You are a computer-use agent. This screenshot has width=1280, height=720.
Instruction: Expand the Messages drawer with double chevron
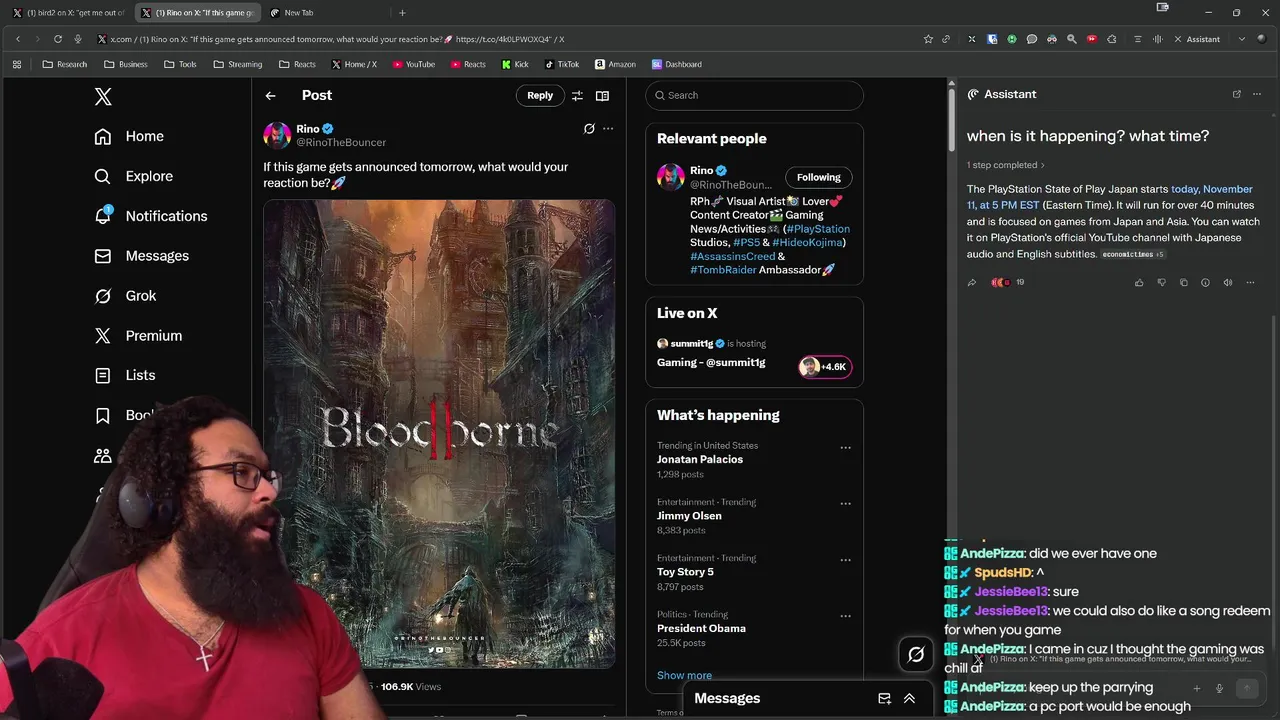(x=909, y=699)
